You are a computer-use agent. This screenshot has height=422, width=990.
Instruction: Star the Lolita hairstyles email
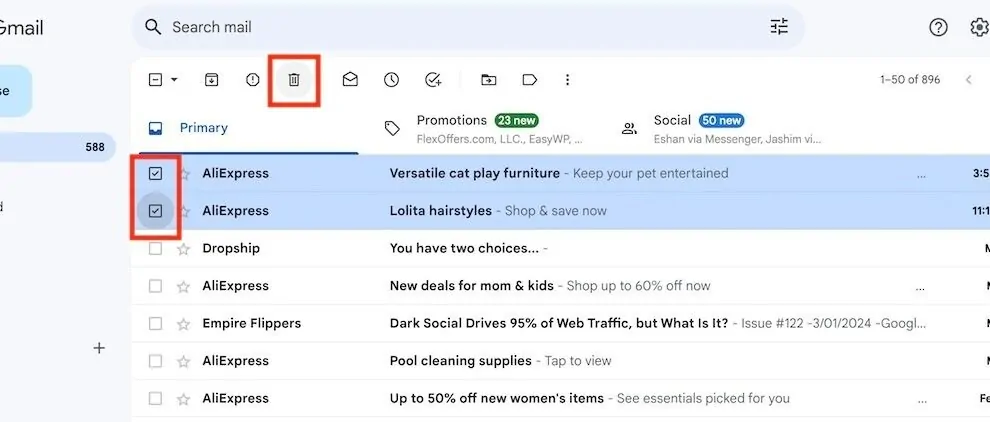click(184, 211)
